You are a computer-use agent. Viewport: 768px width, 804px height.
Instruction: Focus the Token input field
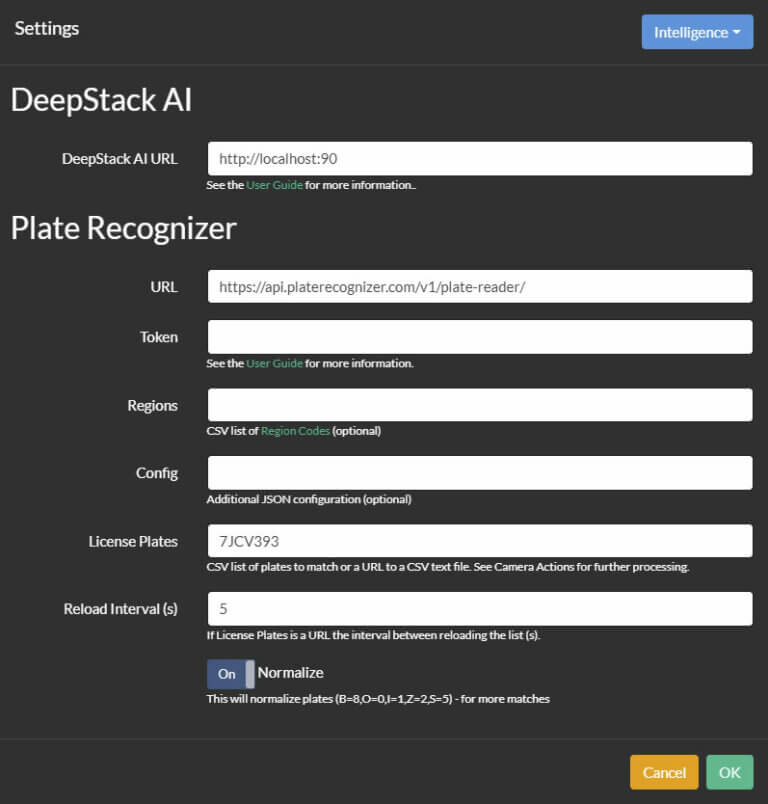tap(480, 337)
